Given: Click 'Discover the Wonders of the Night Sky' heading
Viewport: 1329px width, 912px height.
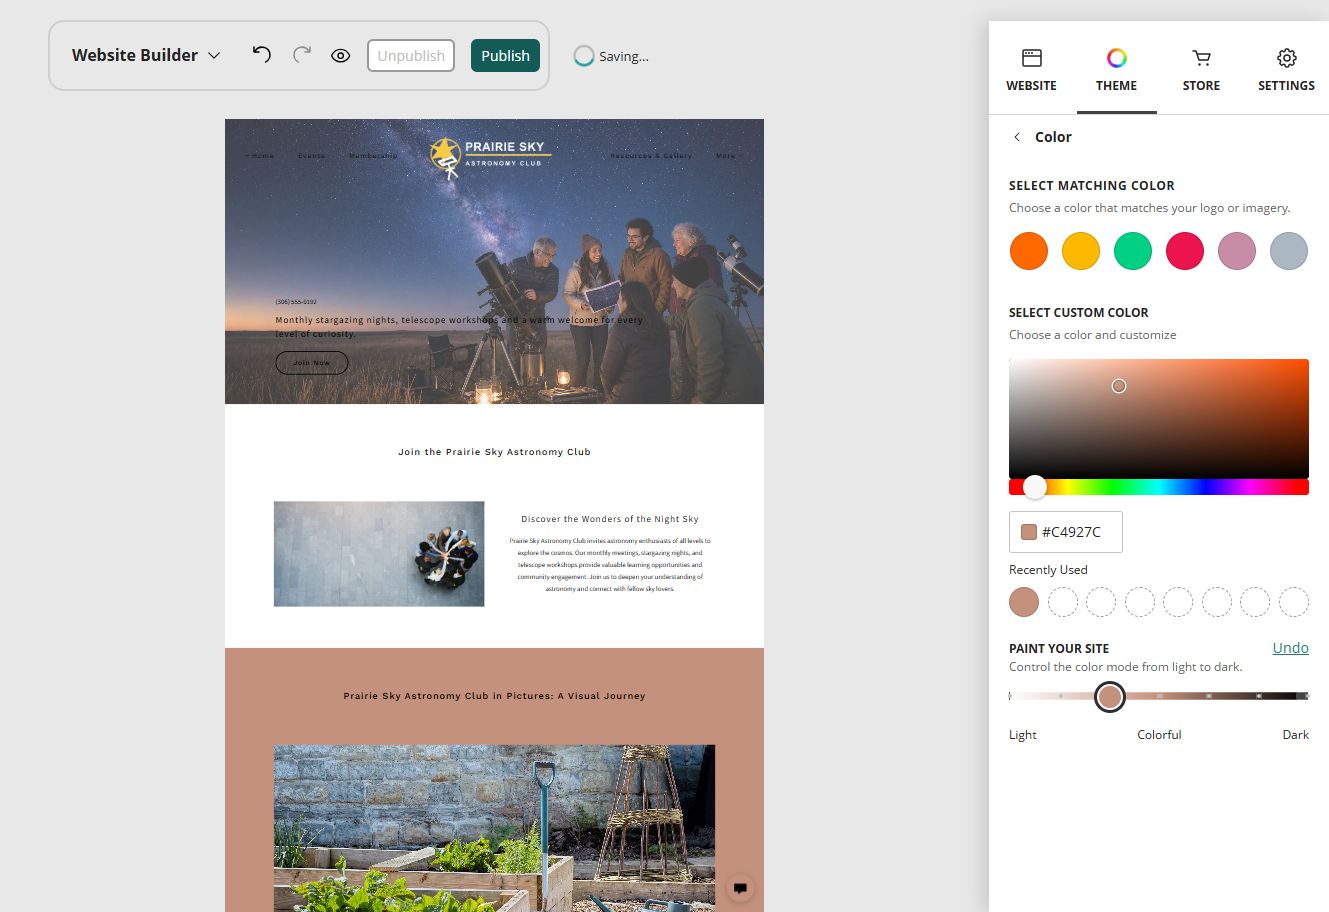Looking at the screenshot, I should coord(610,519).
